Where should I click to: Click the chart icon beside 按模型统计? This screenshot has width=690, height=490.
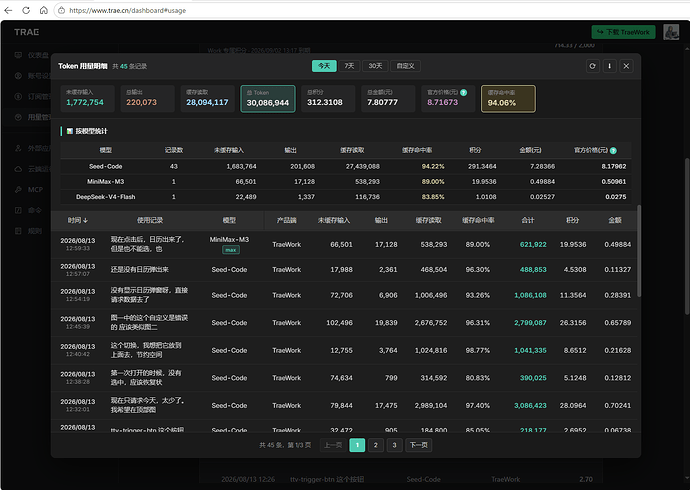70,131
